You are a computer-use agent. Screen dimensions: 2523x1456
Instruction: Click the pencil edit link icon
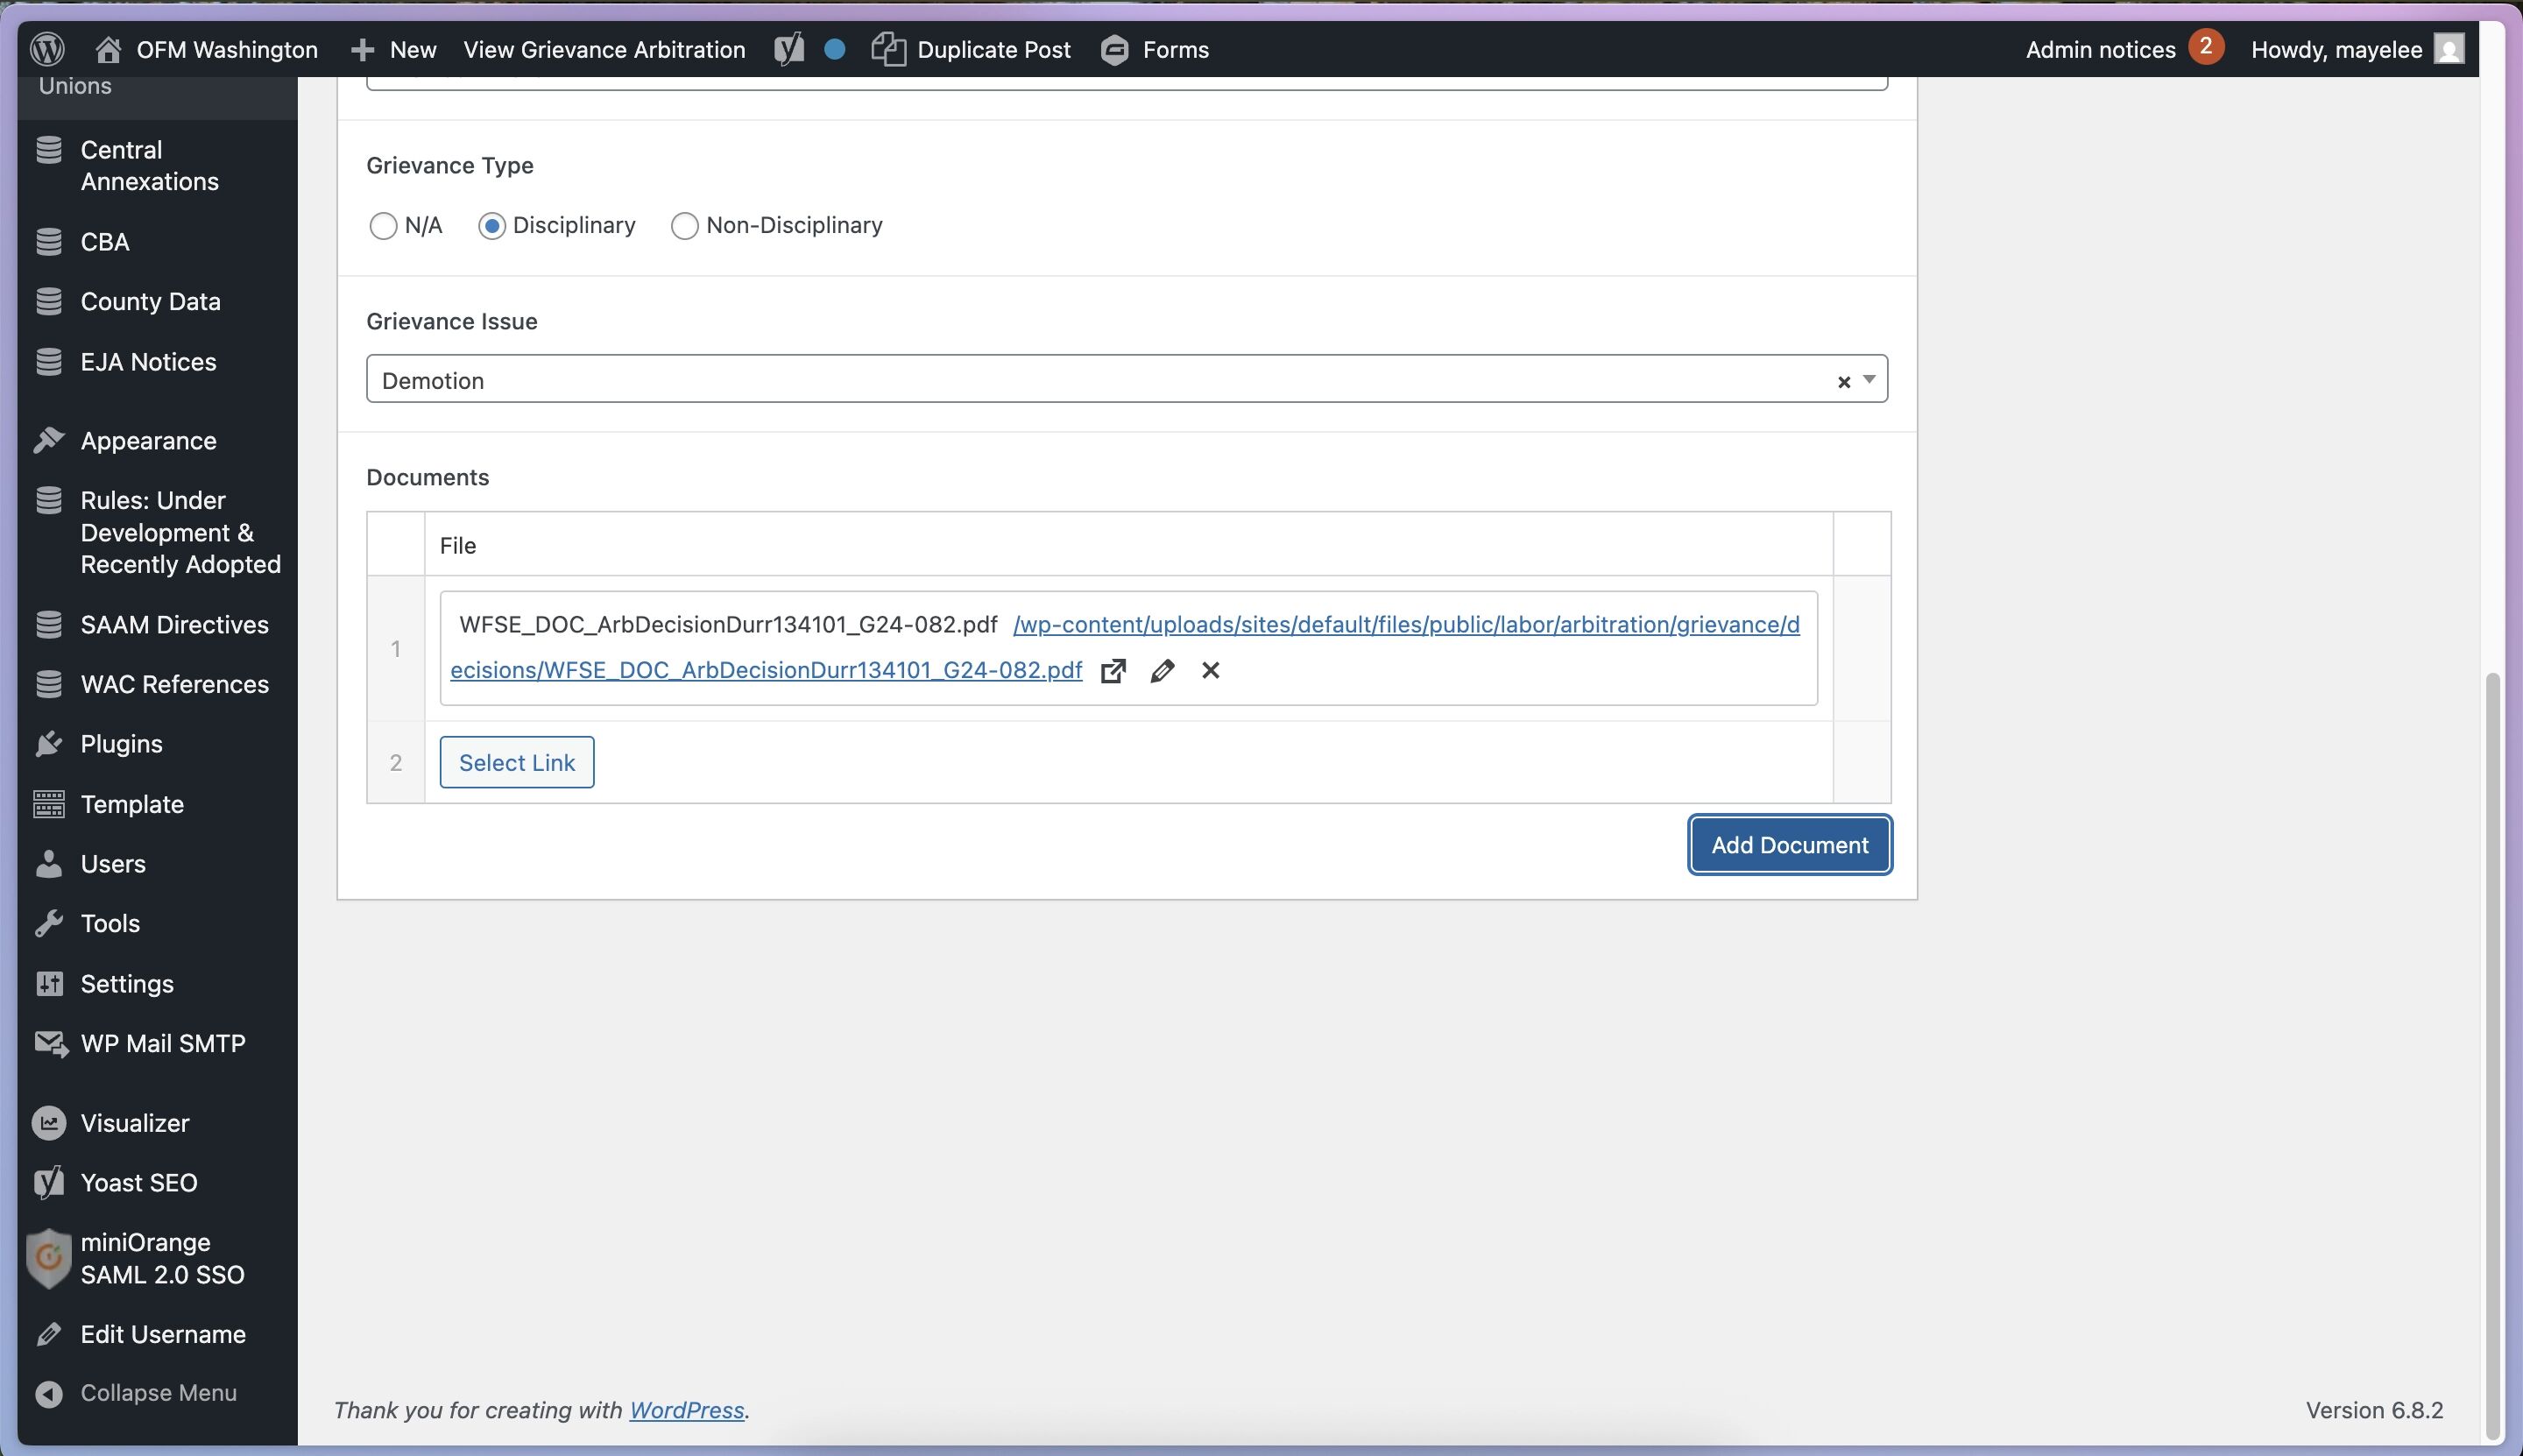[x=1162, y=671]
